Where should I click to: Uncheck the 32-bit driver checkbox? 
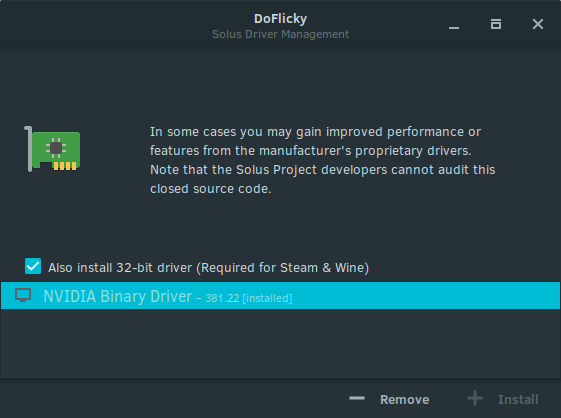[33, 266]
